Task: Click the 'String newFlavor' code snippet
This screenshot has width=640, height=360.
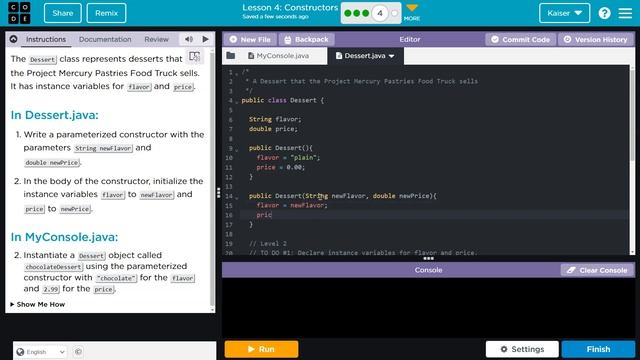Action: tap(104, 148)
